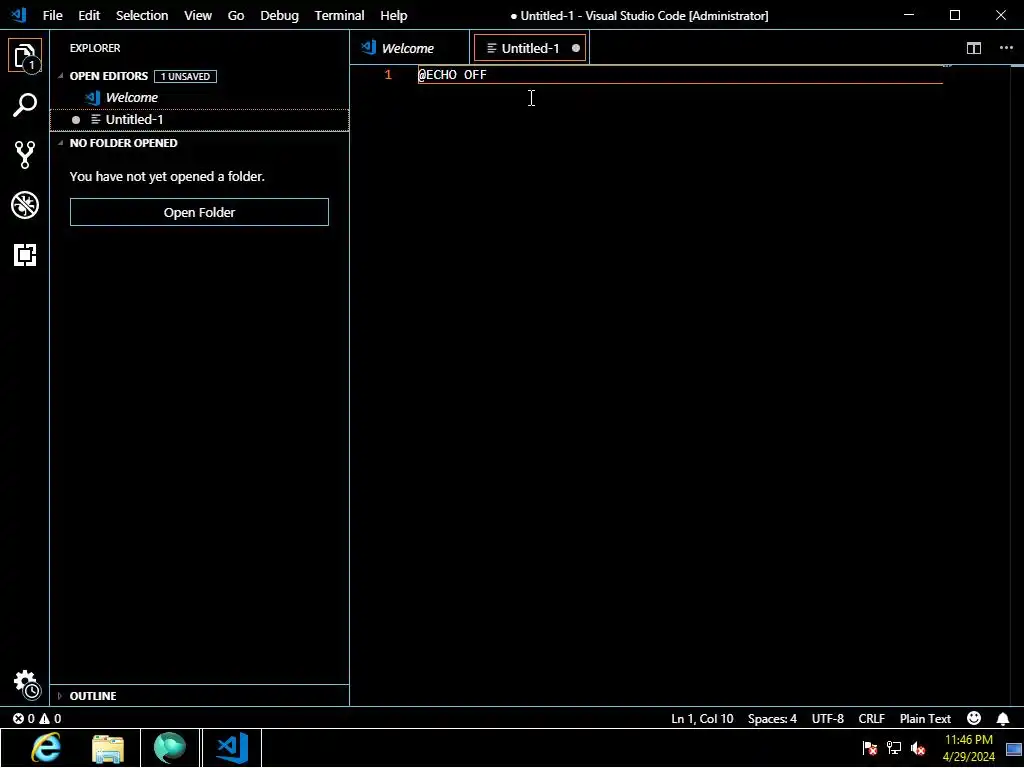Open the Debug menu

click(x=280, y=15)
